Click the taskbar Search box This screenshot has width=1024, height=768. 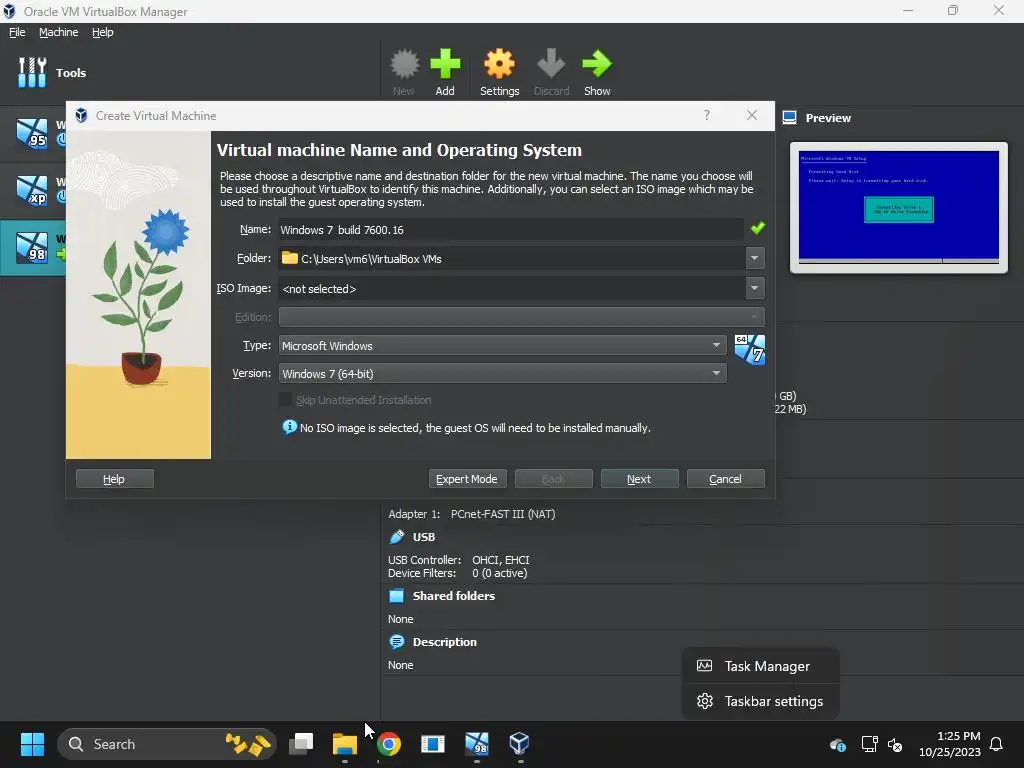click(x=167, y=744)
